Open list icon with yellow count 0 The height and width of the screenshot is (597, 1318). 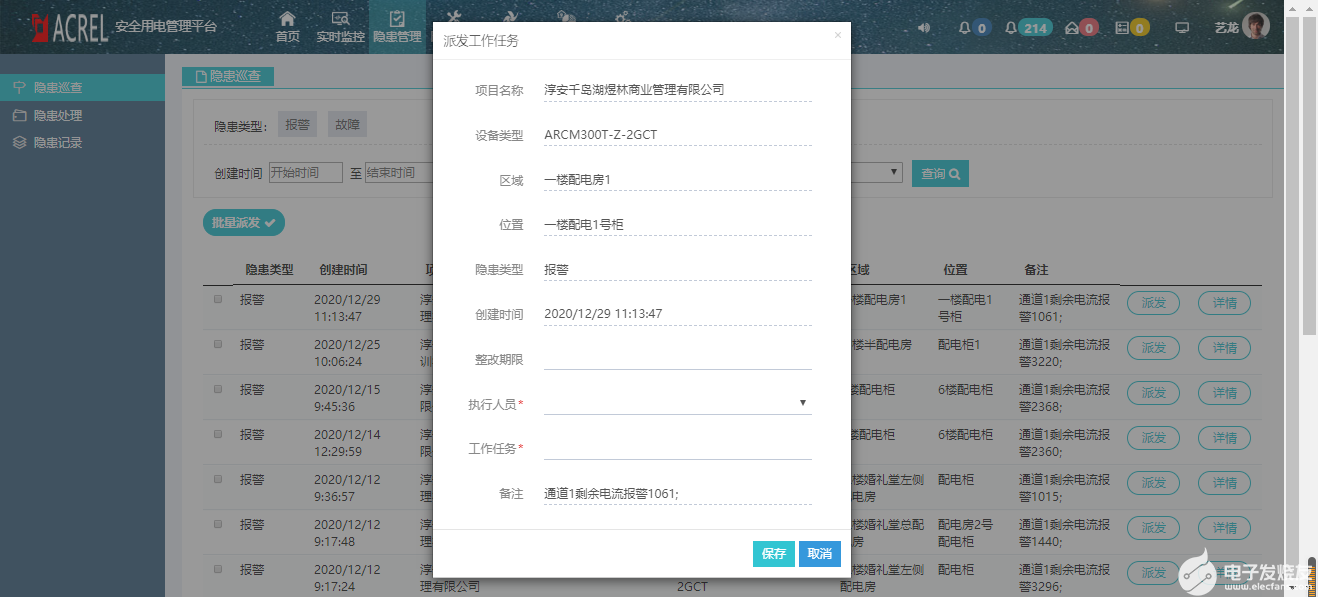tap(1132, 27)
